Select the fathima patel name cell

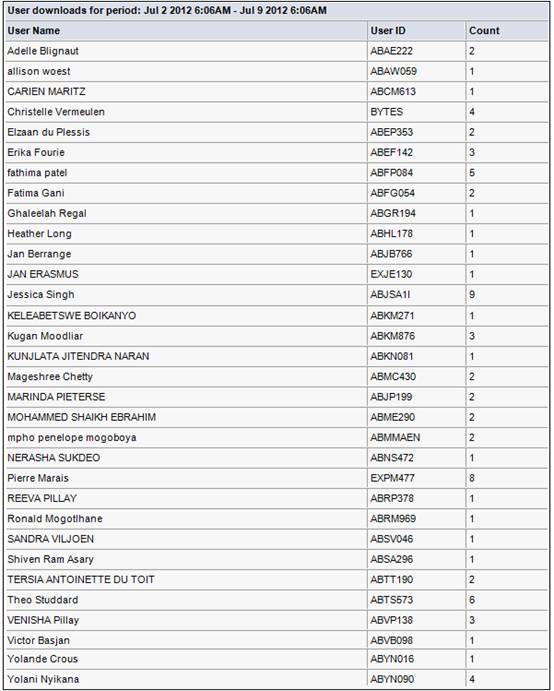37,173
